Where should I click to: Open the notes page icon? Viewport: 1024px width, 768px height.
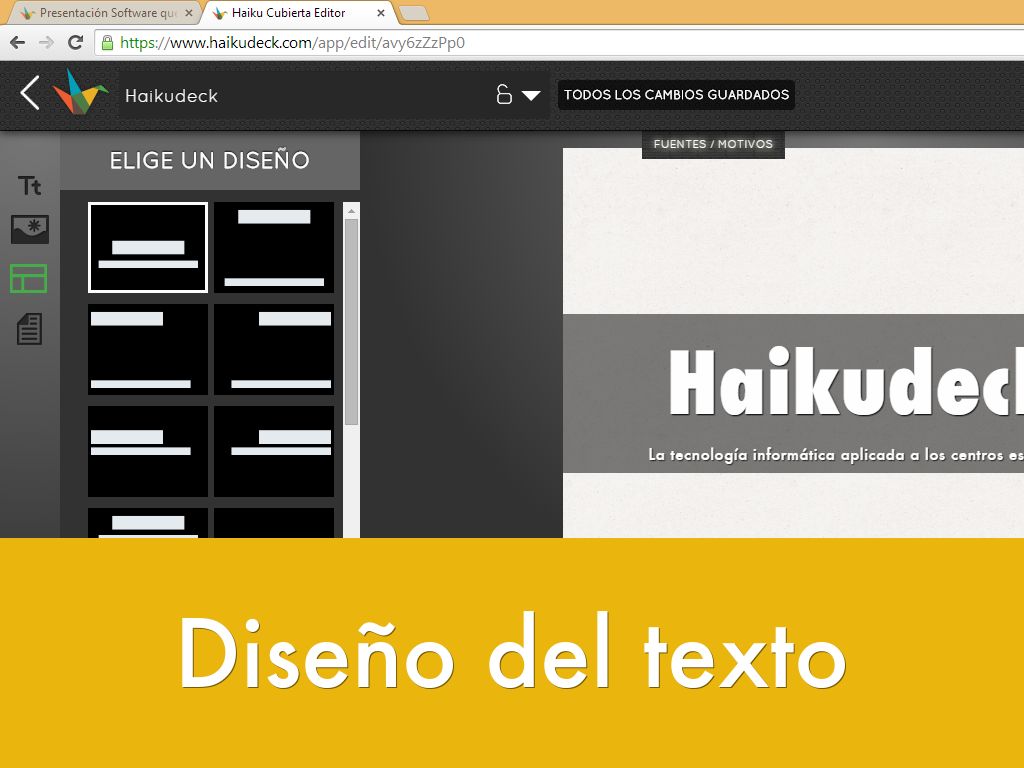click(x=29, y=328)
